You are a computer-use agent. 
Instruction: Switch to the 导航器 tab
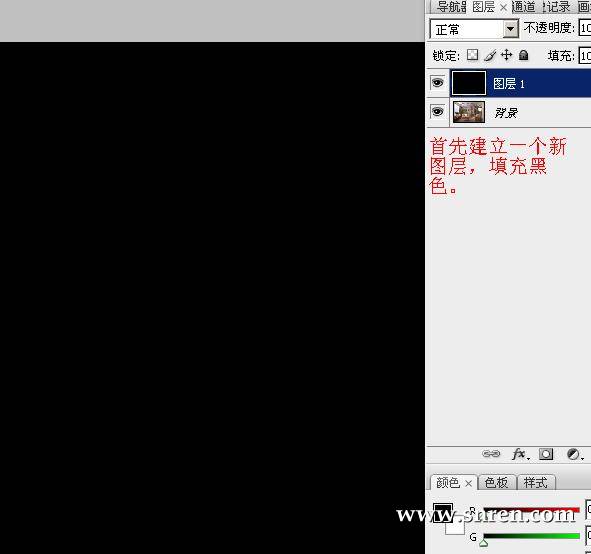click(x=450, y=7)
